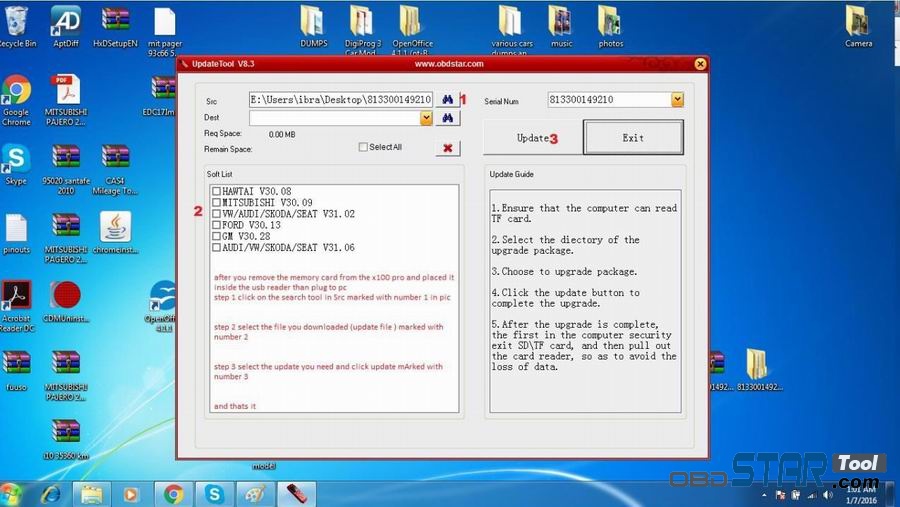900x507 pixels.
Task: Enable the Select All checkbox
Action: coord(363,147)
